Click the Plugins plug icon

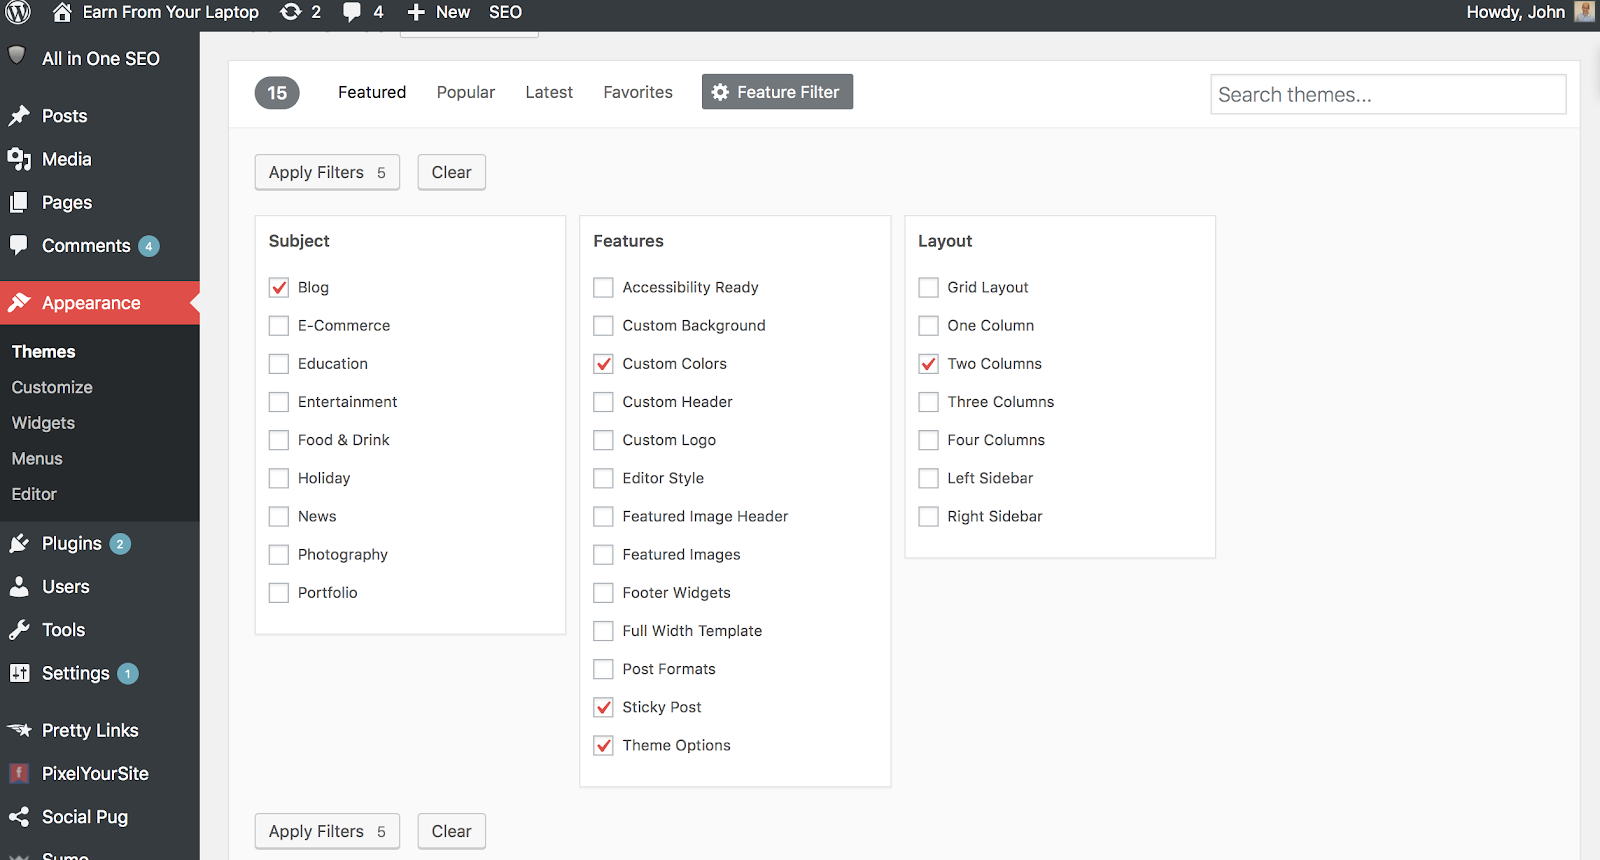pyautogui.click(x=19, y=543)
